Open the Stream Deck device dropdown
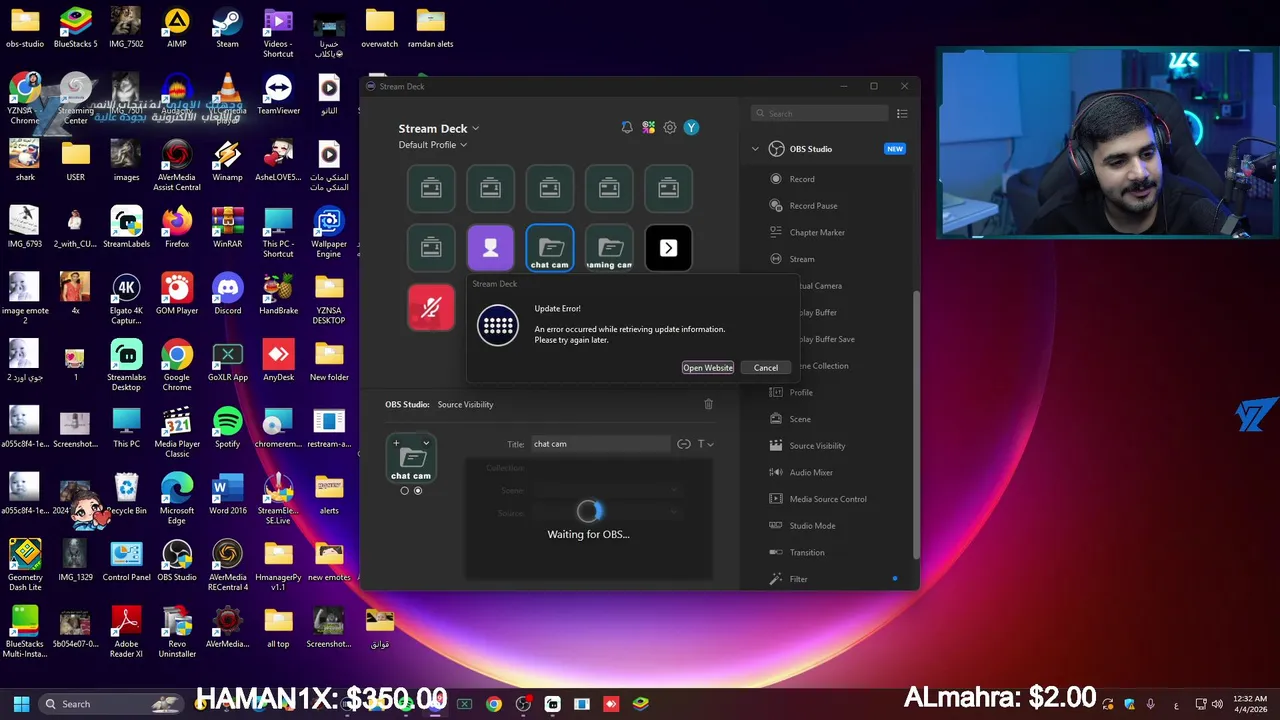This screenshot has height=720, width=1280. [x=439, y=128]
